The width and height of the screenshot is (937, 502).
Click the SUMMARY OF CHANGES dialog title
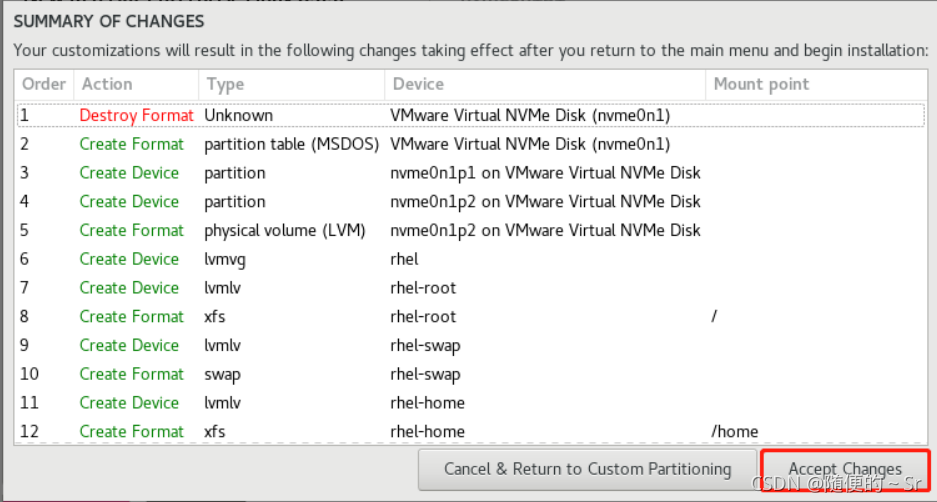(x=109, y=22)
